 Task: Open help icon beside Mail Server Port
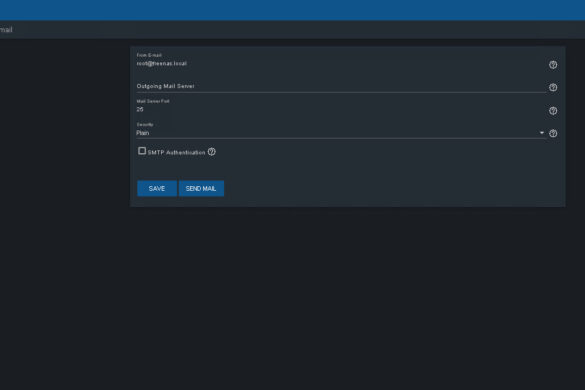[553, 111]
